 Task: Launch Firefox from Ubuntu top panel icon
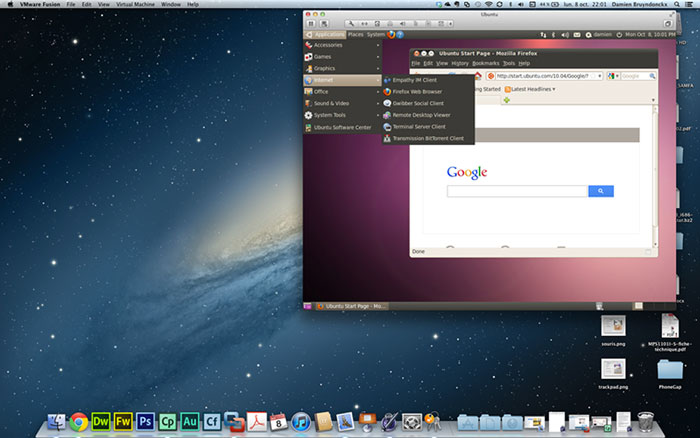point(391,34)
